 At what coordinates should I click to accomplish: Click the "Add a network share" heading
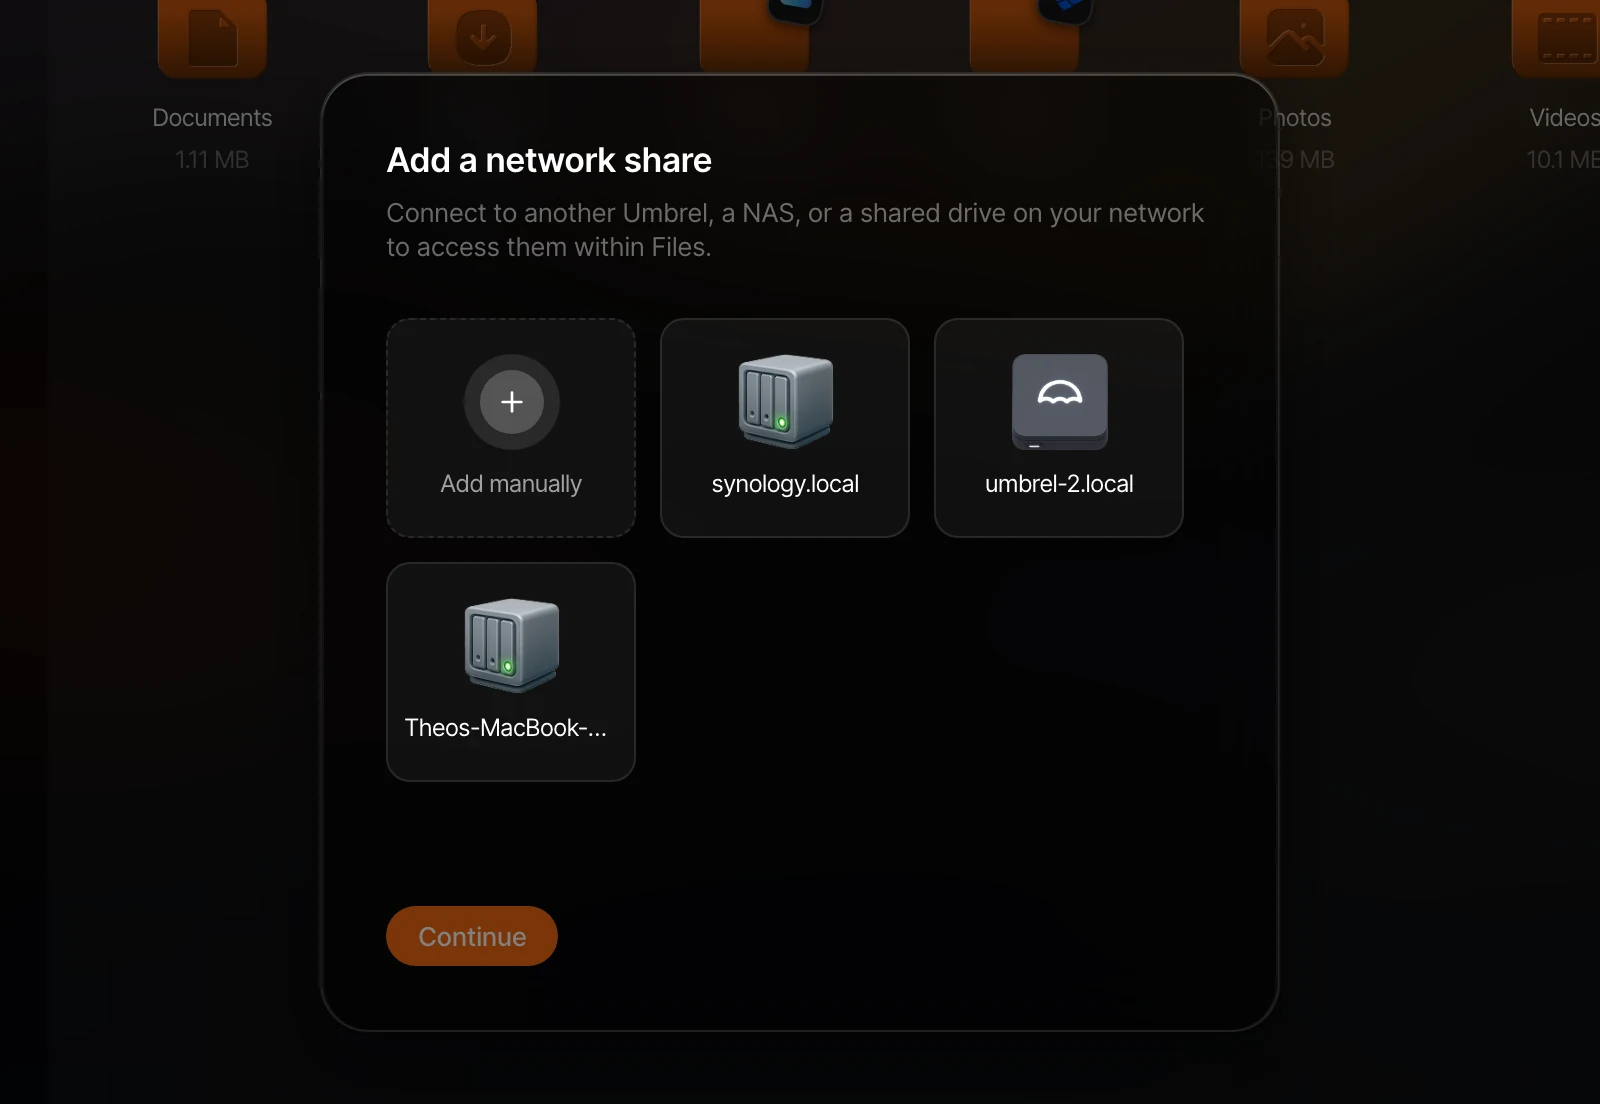[549, 160]
